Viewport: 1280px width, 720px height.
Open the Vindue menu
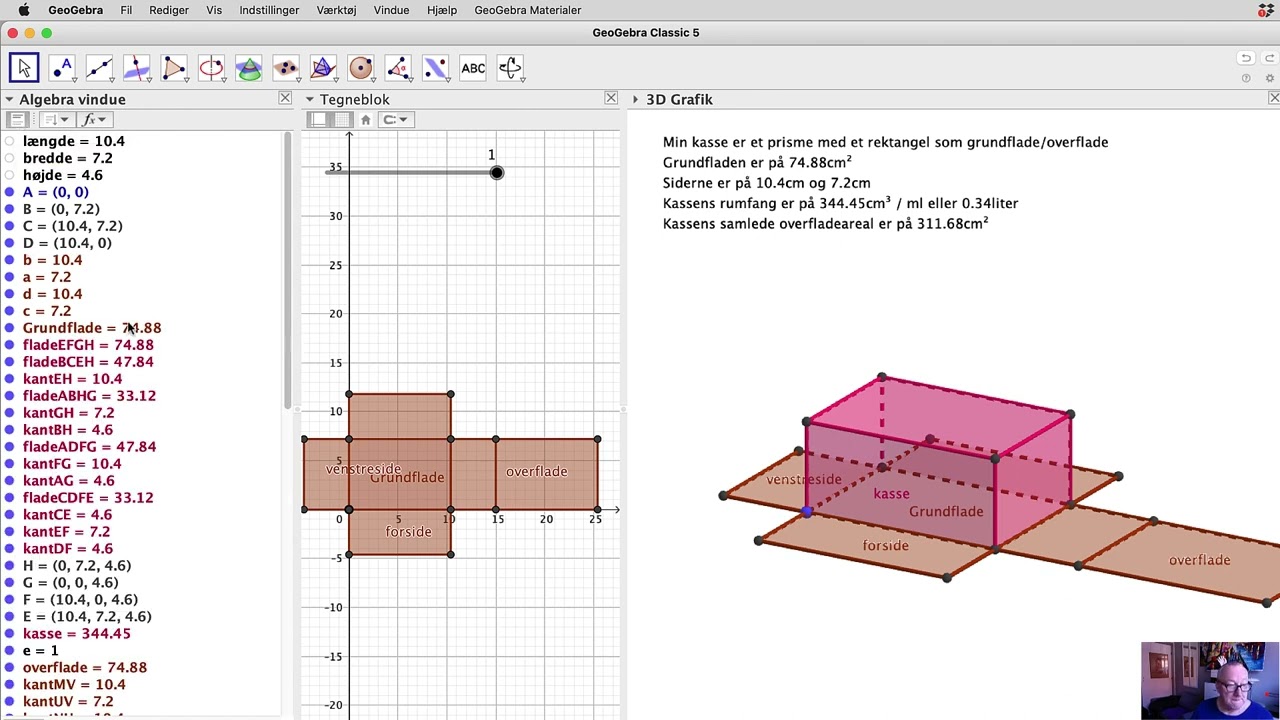coord(391,10)
